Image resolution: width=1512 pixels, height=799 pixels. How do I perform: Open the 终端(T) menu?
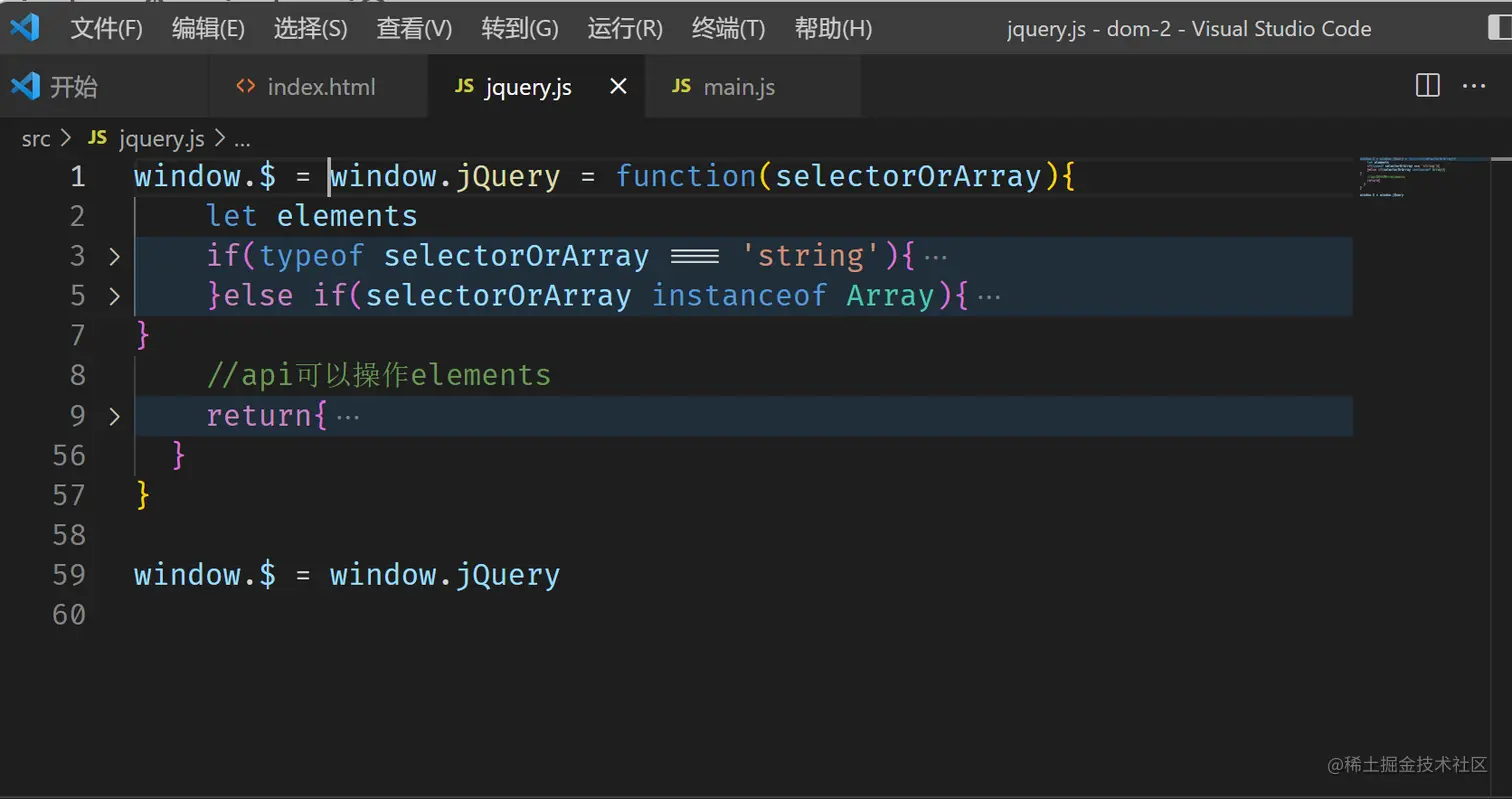click(728, 29)
